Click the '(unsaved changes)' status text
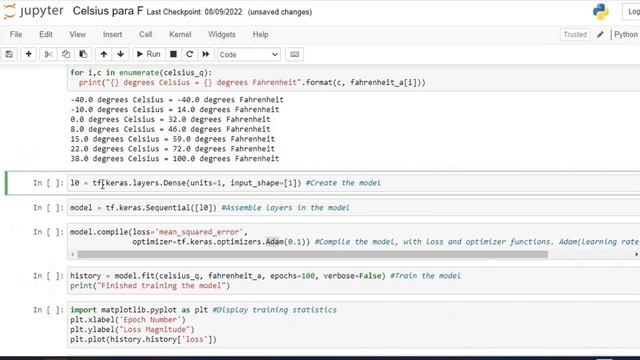This screenshot has width=640, height=360. click(280, 12)
